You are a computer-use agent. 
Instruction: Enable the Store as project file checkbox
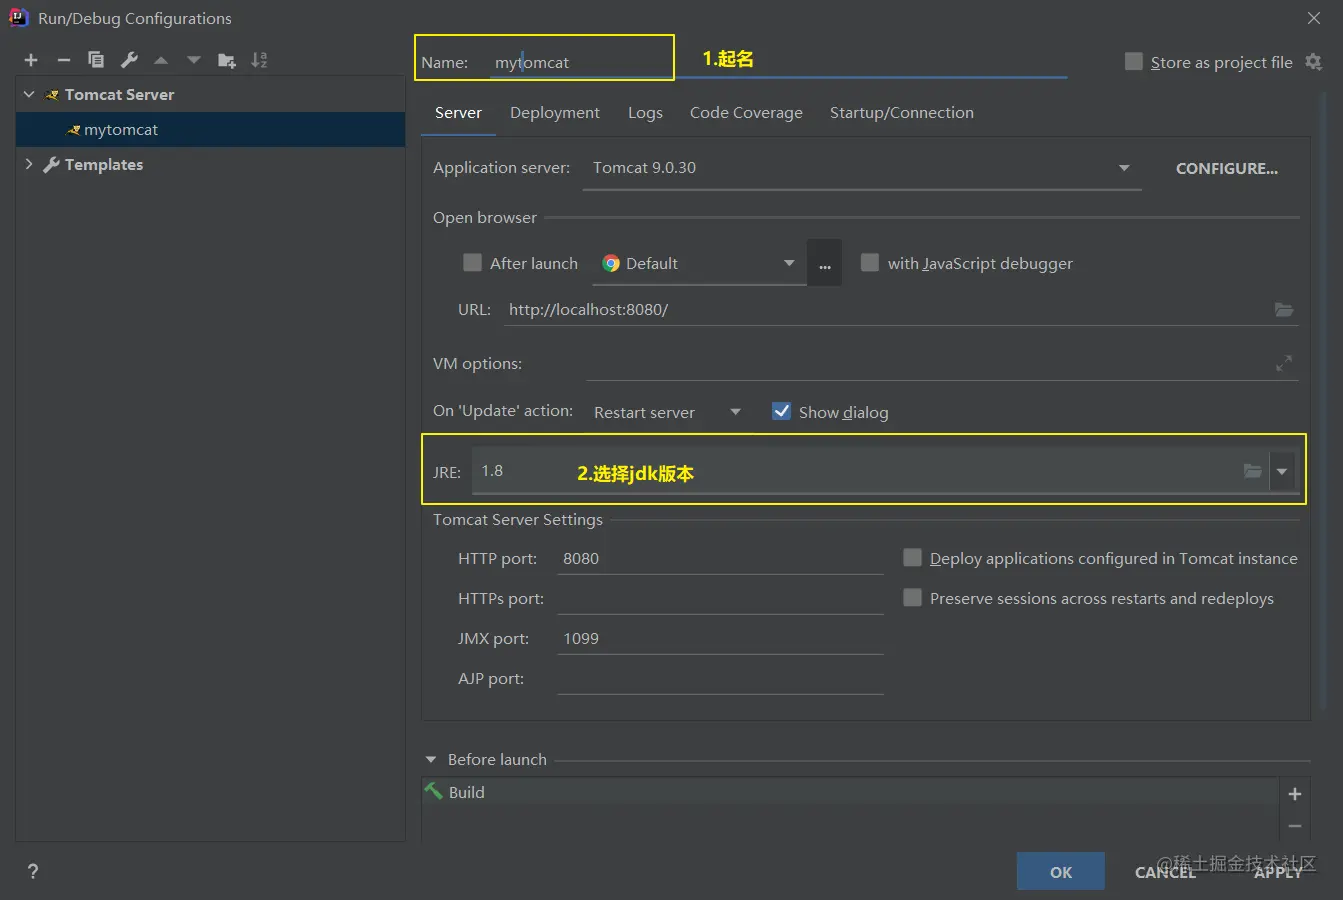pos(1134,61)
